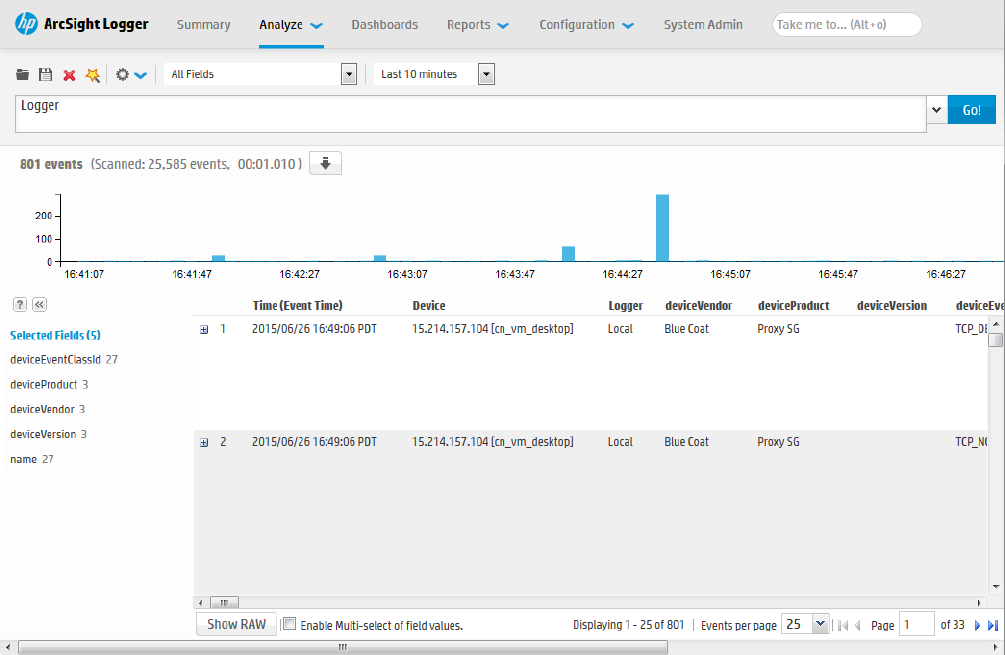Screen dimensions: 1005x655
Task: Click the histogram bar before 16:43:07
Action: pyautogui.click(x=380, y=258)
